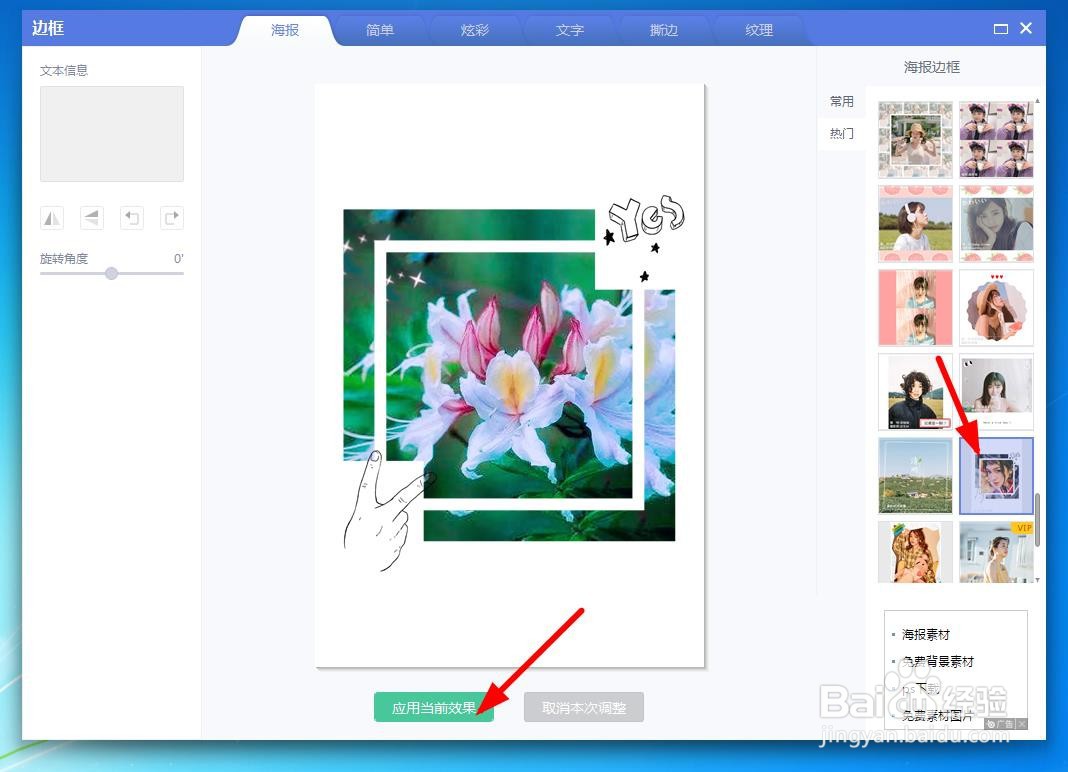The image size is (1068, 772).
Task: Close the advertisement box
Action: [1022, 724]
